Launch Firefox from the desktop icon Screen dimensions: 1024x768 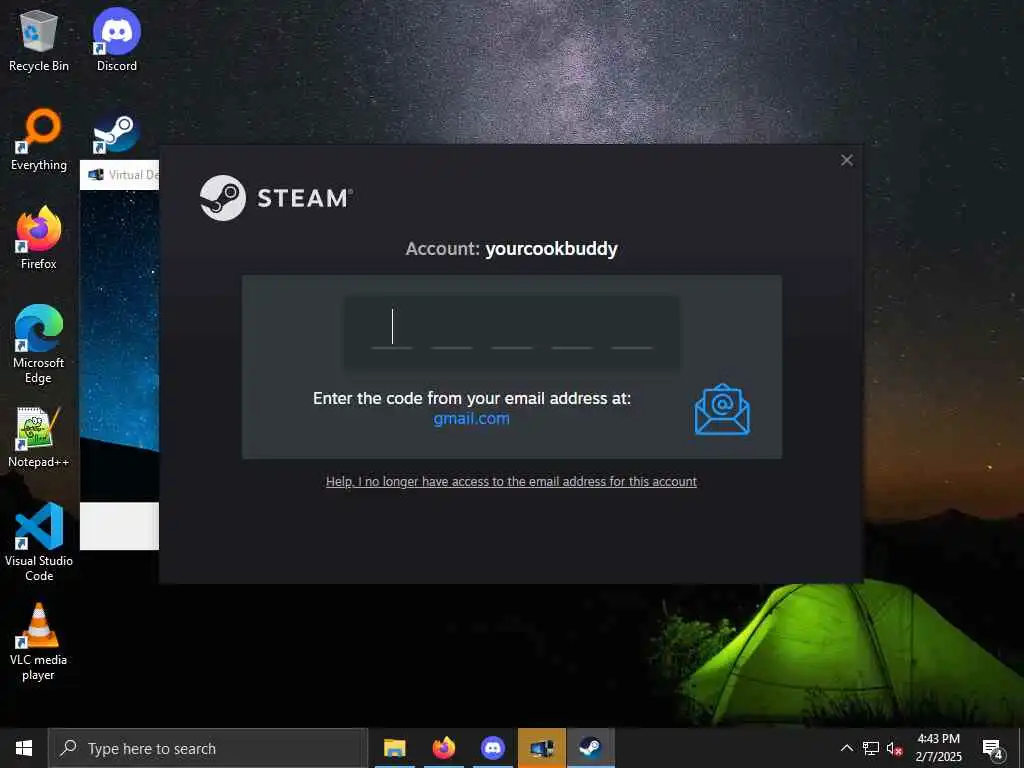coord(39,238)
